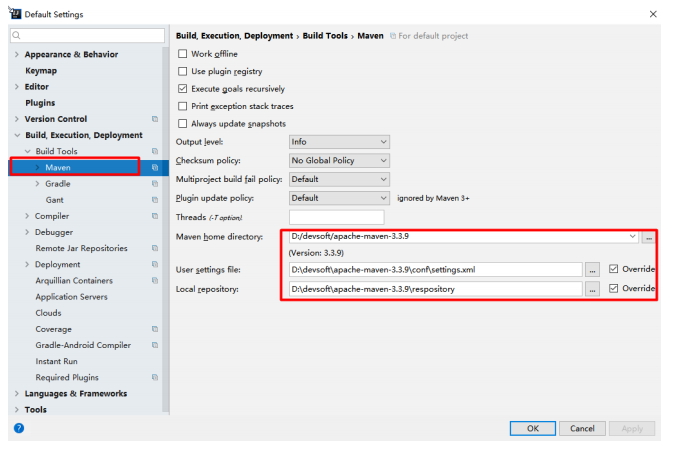Browse for Local repository folder
Image resolution: width=676 pixels, height=449 pixels.
[x=592, y=289]
